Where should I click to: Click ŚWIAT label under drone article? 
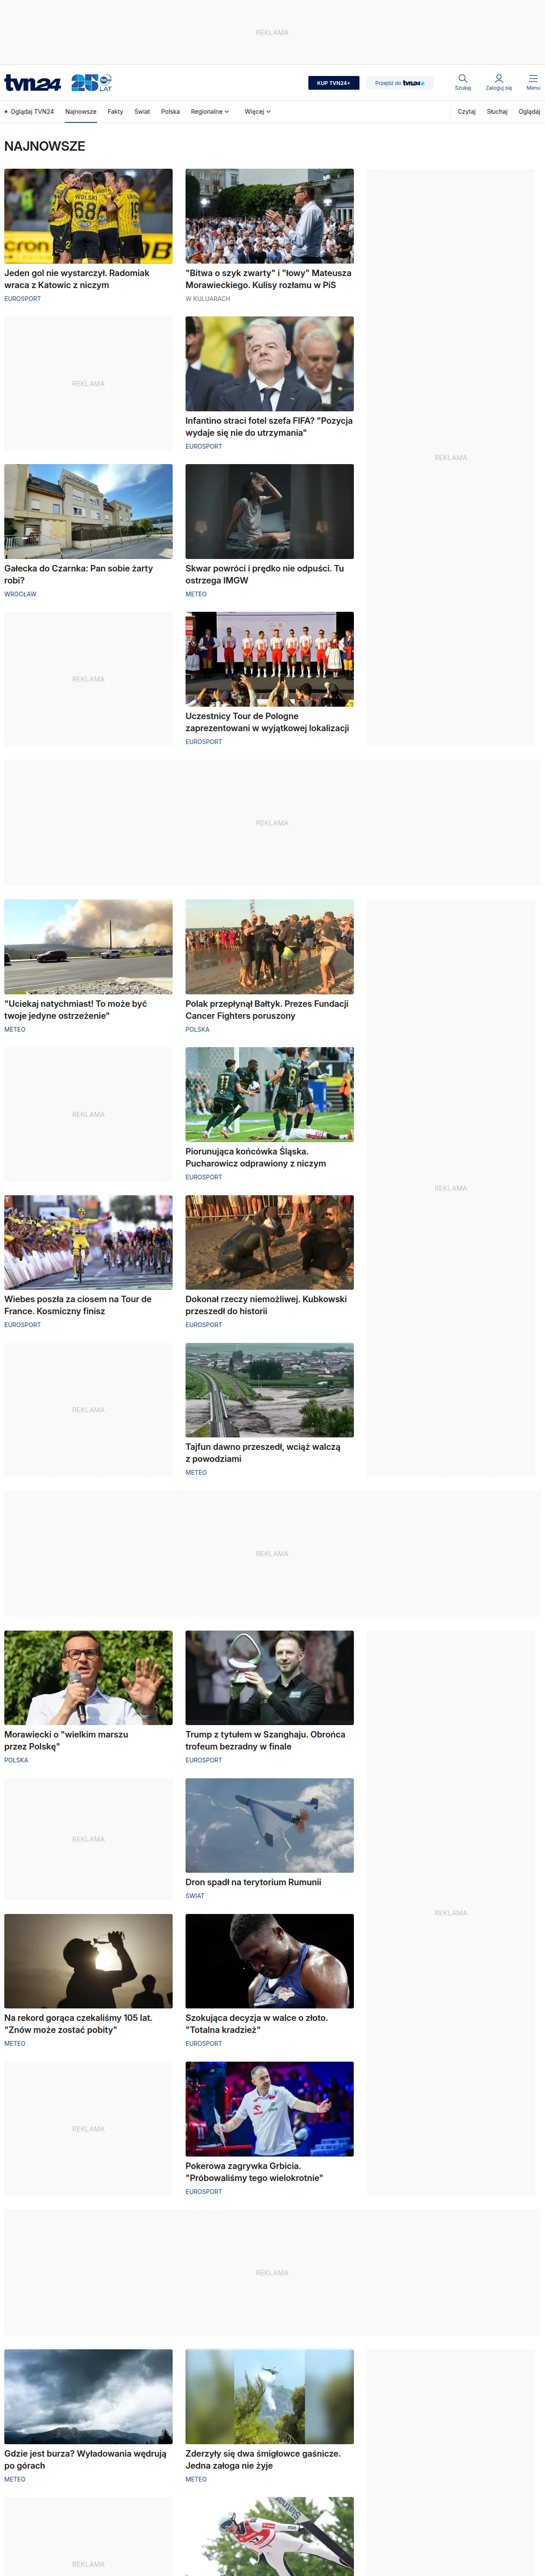coord(195,1896)
